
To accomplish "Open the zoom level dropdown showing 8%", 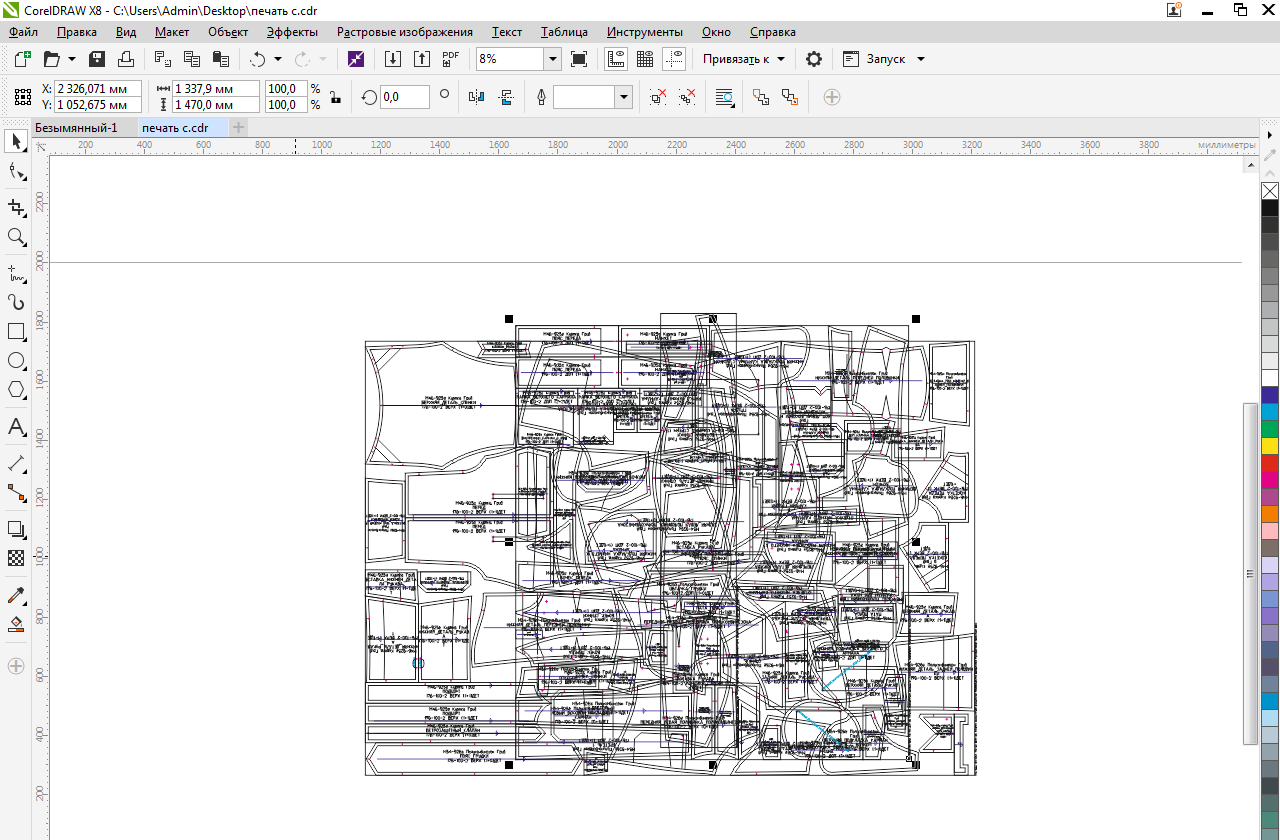I will click(553, 59).
